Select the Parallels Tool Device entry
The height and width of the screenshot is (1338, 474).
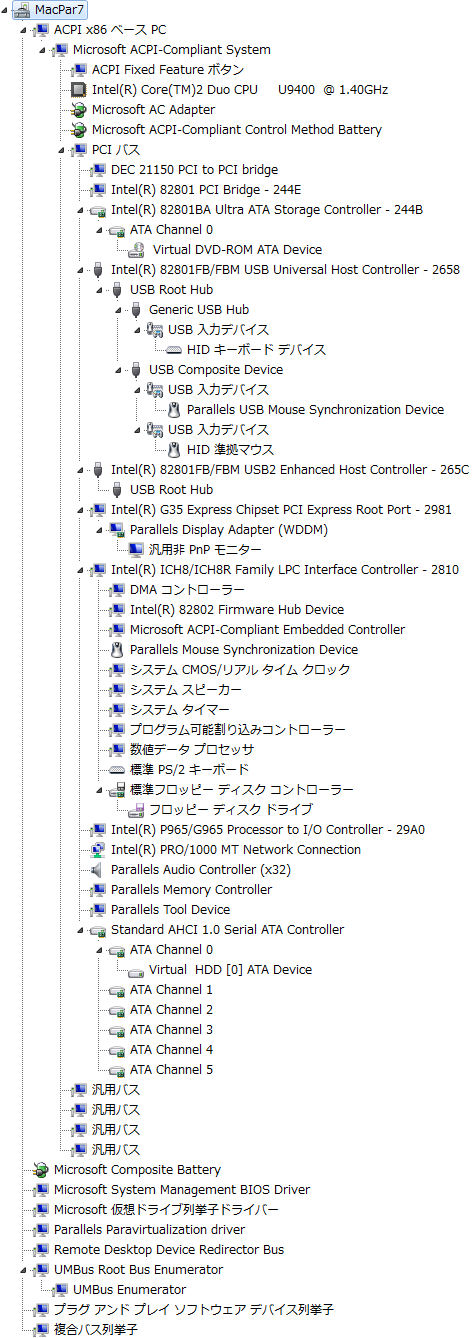170,910
